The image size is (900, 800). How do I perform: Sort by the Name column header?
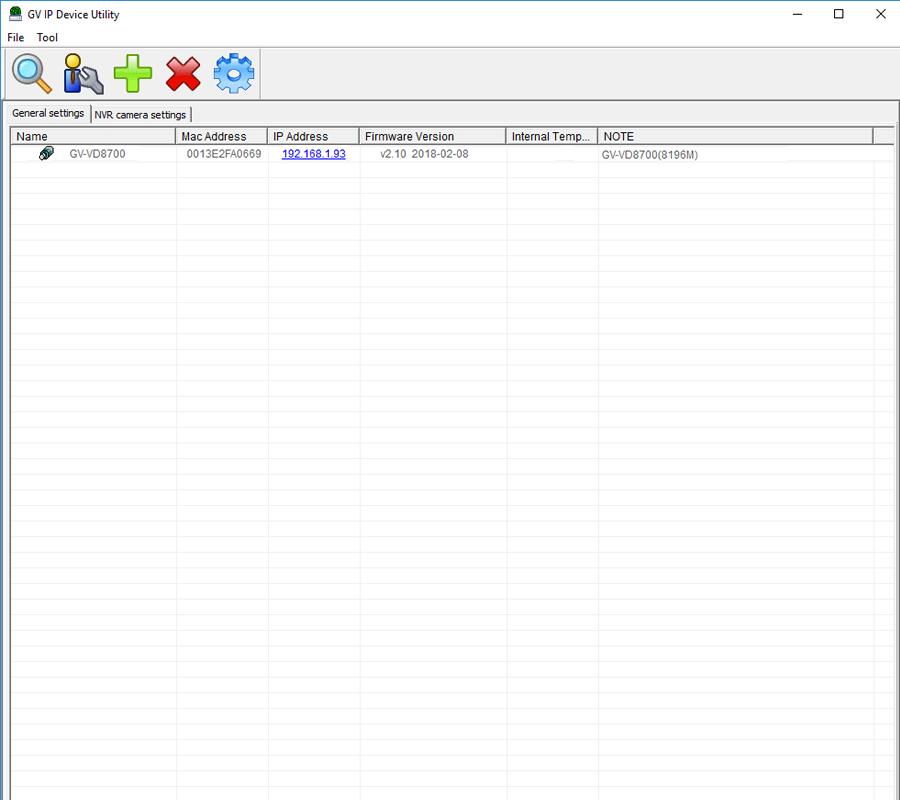click(x=93, y=136)
